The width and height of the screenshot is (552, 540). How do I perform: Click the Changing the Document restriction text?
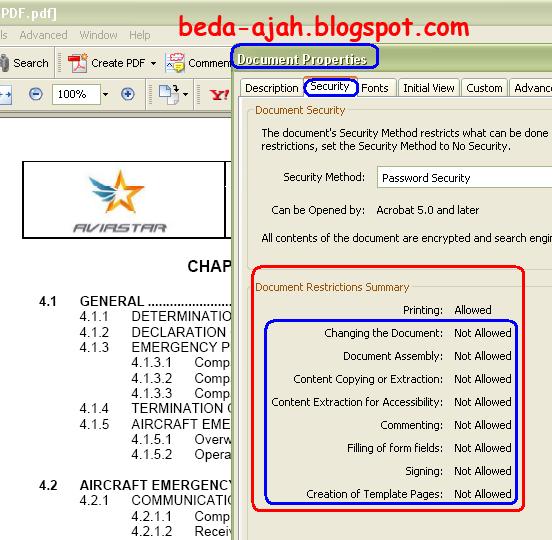pos(418,333)
